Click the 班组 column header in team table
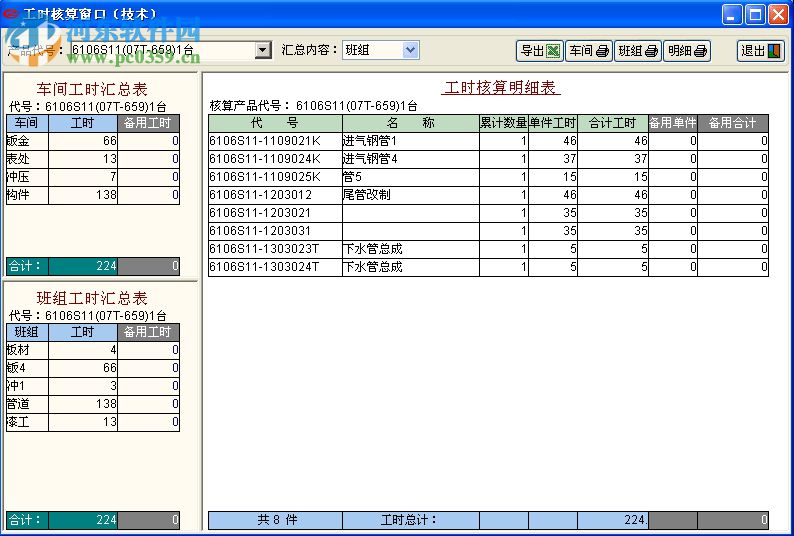Image resolution: width=794 pixels, height=536 pixels. (x=27, y=332)
